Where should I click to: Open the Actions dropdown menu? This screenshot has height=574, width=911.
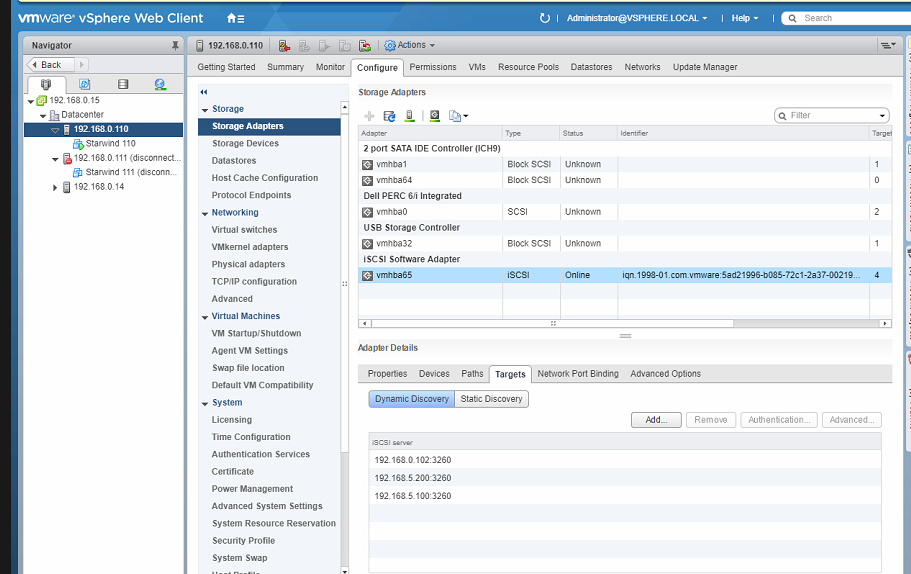pos(410,45)
